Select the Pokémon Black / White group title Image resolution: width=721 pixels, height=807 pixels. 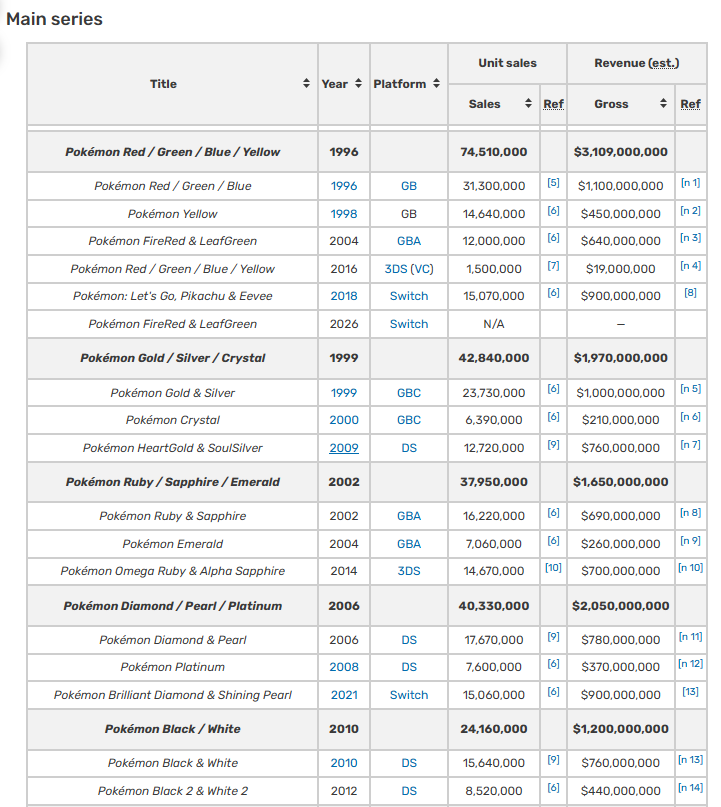point(172,729)
